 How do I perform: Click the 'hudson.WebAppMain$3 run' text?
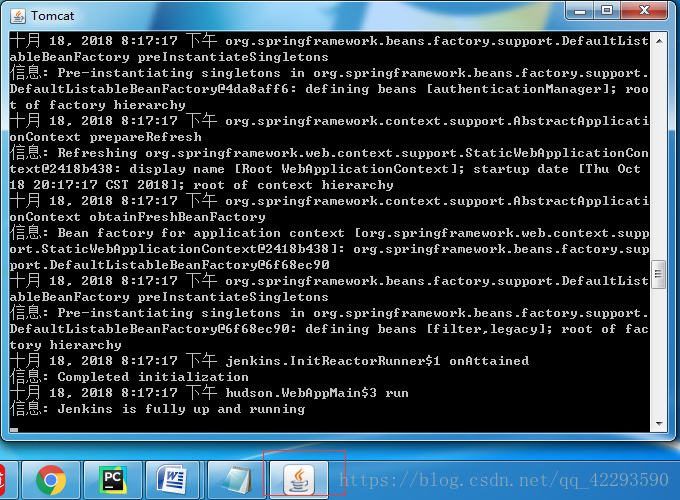[317, 393]
